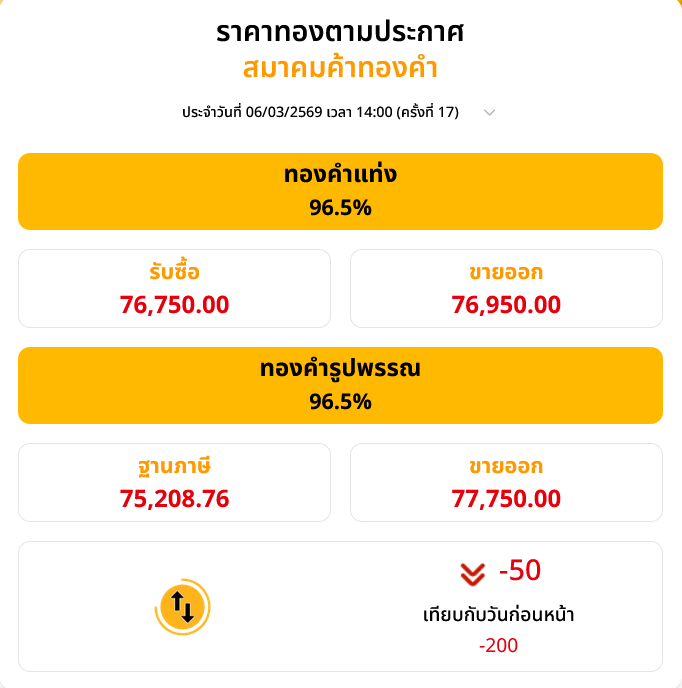Click the -50 price change value
The image size is (682, 688).
(519, 571)
